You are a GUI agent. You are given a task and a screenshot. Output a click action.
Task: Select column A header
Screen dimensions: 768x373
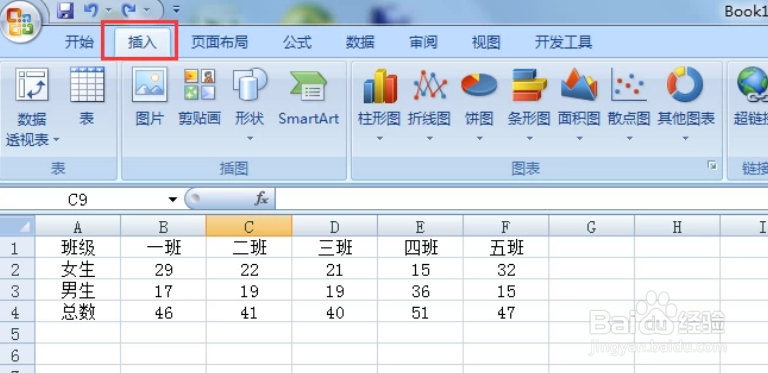[77, 227]
